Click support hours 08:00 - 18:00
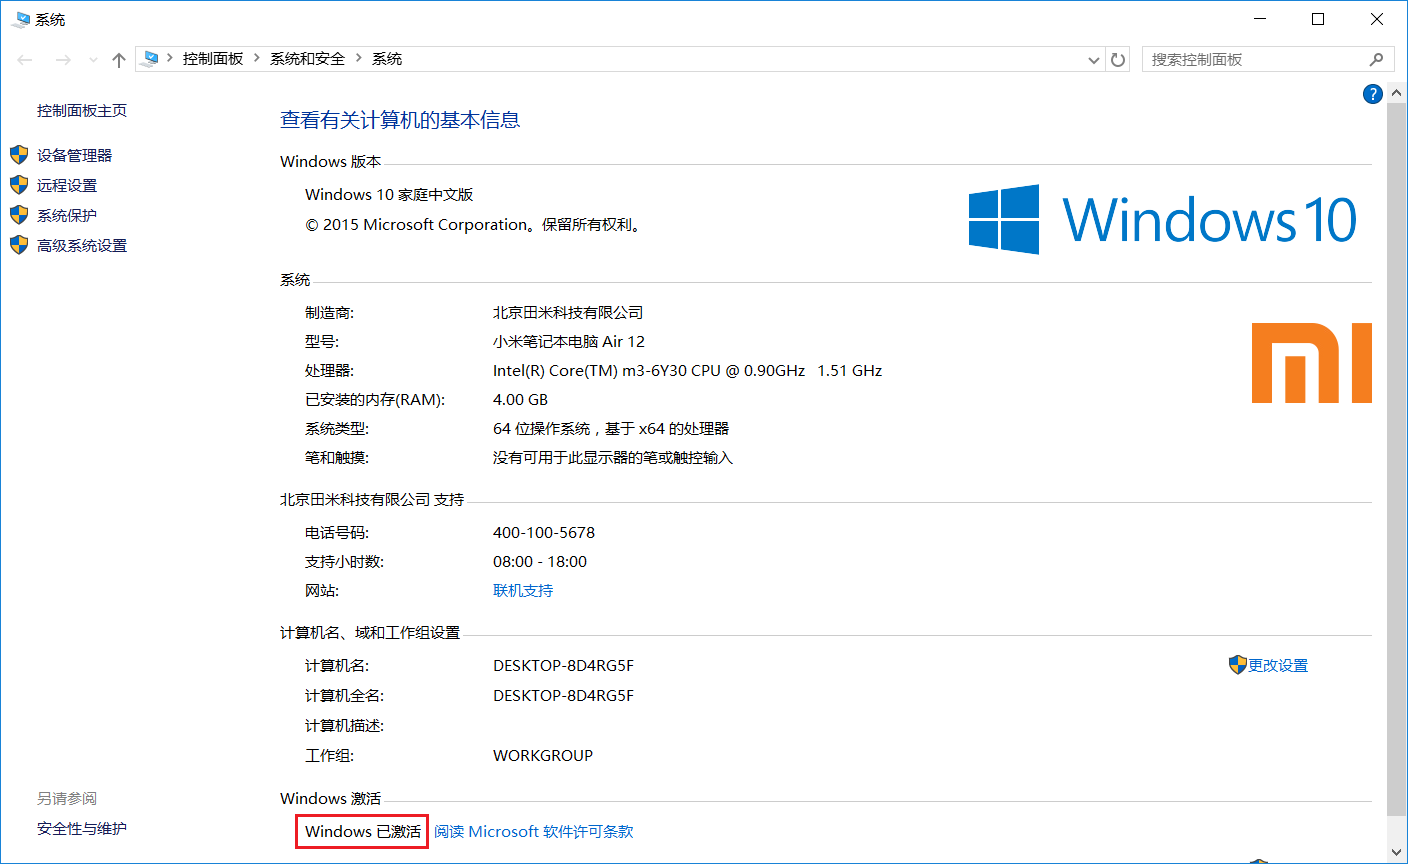This screenshot has width=1408, height=864. (540, 562)
